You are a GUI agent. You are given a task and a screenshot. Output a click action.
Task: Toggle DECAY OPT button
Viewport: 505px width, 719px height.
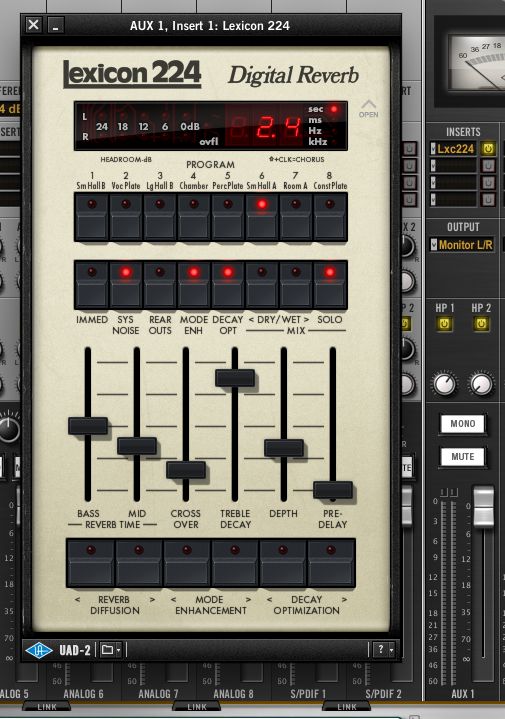click(x=228, y=285)
